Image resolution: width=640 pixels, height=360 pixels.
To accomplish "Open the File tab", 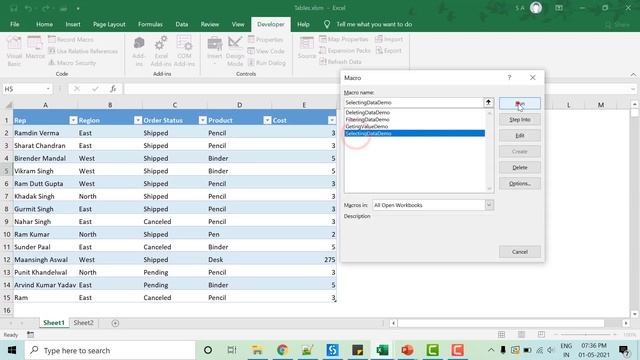I will pyautogui.click(x=15, y=24).
